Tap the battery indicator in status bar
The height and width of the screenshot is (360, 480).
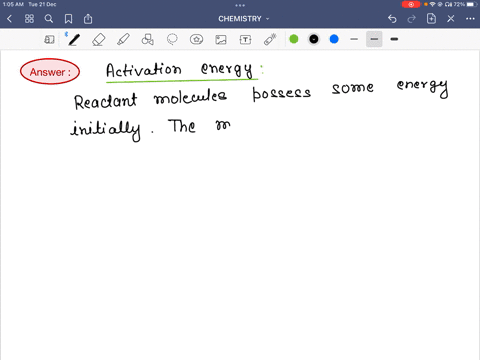473,4
